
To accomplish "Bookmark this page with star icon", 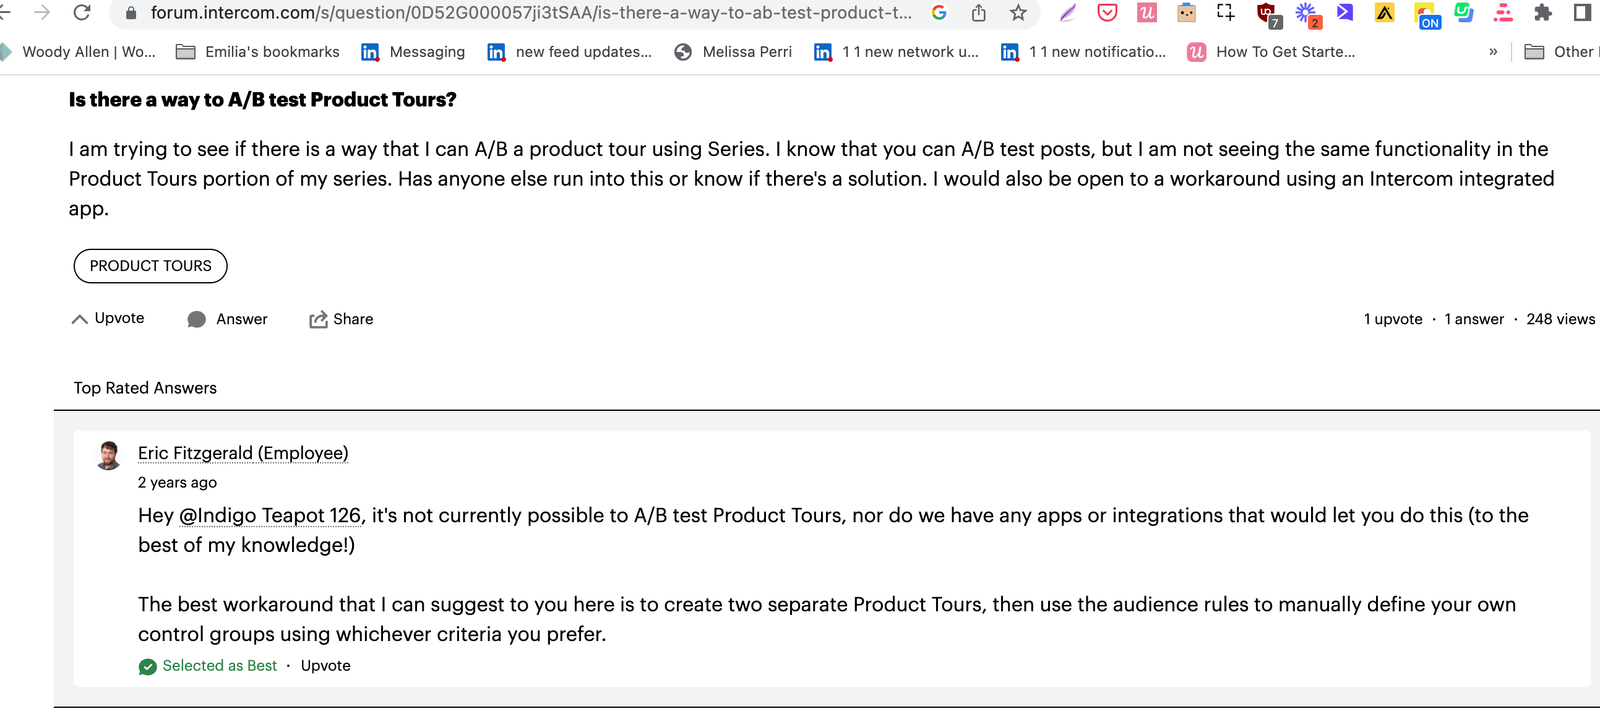I will pyautogui.click(x=1018, y=13).
